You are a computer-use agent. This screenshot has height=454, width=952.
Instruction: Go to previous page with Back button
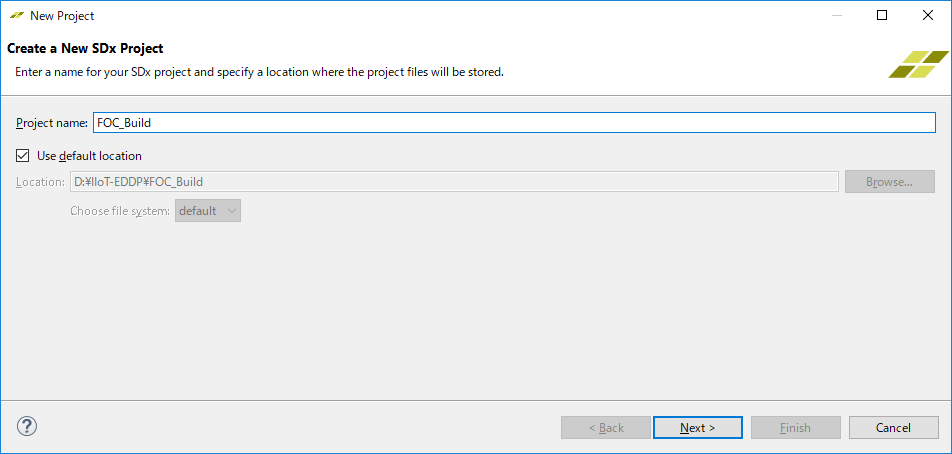point(606,428)
